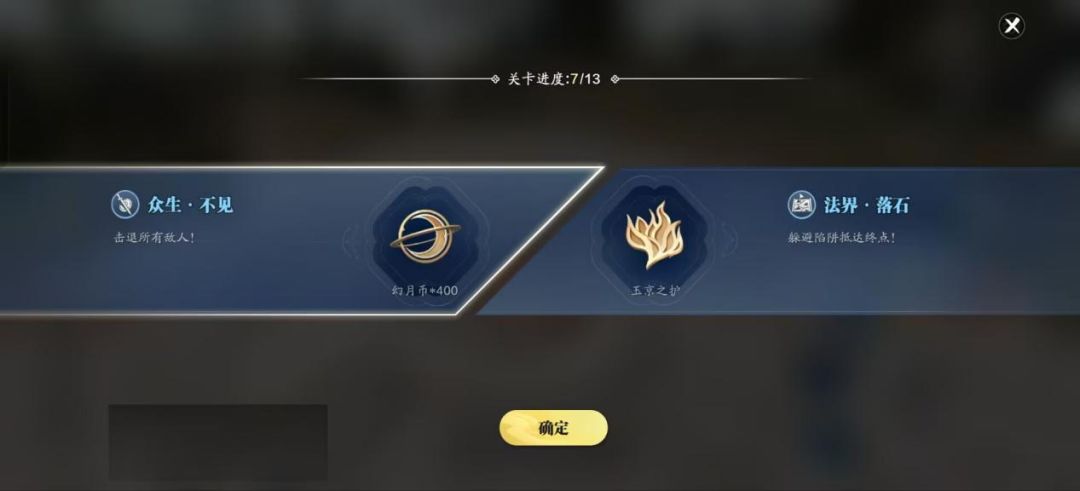Image resolution: width=1080 pixels, height=491 pixels.
Task: Click the 击退所有敌人 objective text
Action: (154, 238)
